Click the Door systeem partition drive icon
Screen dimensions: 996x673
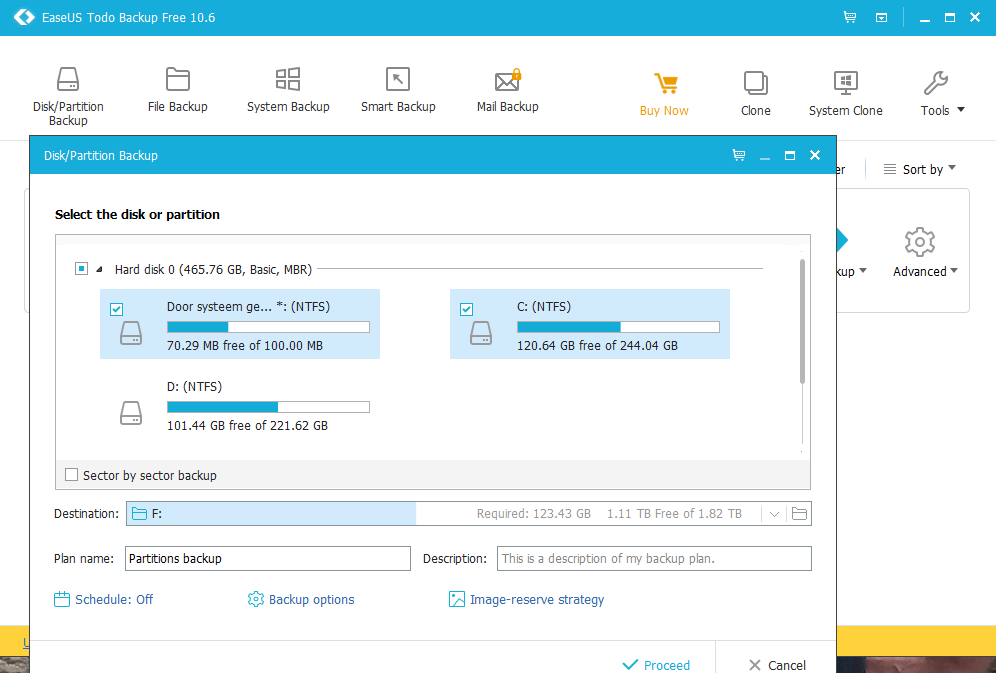131,333
